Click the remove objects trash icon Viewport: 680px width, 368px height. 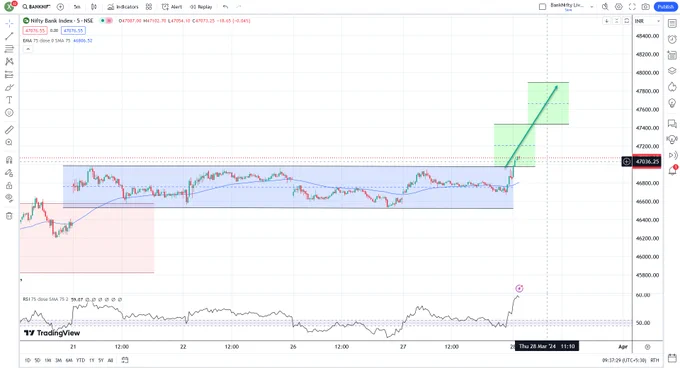tap(9, 216)
